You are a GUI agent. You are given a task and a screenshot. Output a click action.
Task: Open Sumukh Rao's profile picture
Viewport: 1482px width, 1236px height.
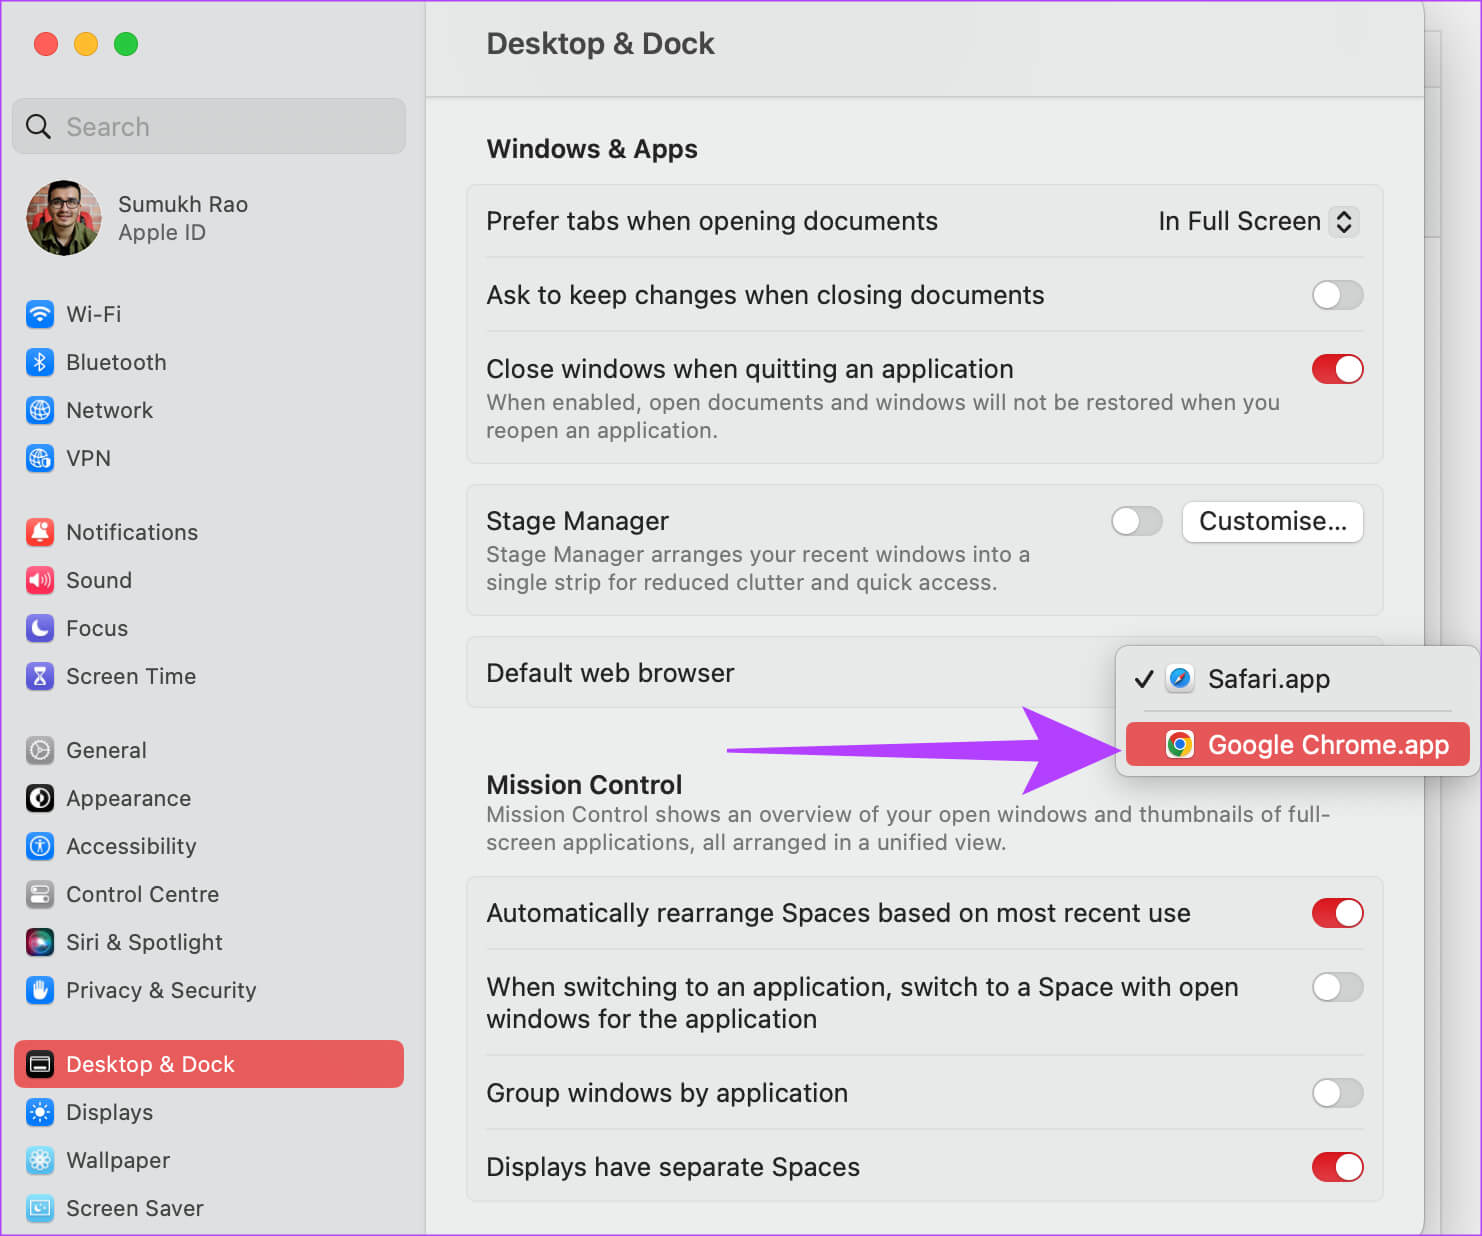tap(64, 218)
